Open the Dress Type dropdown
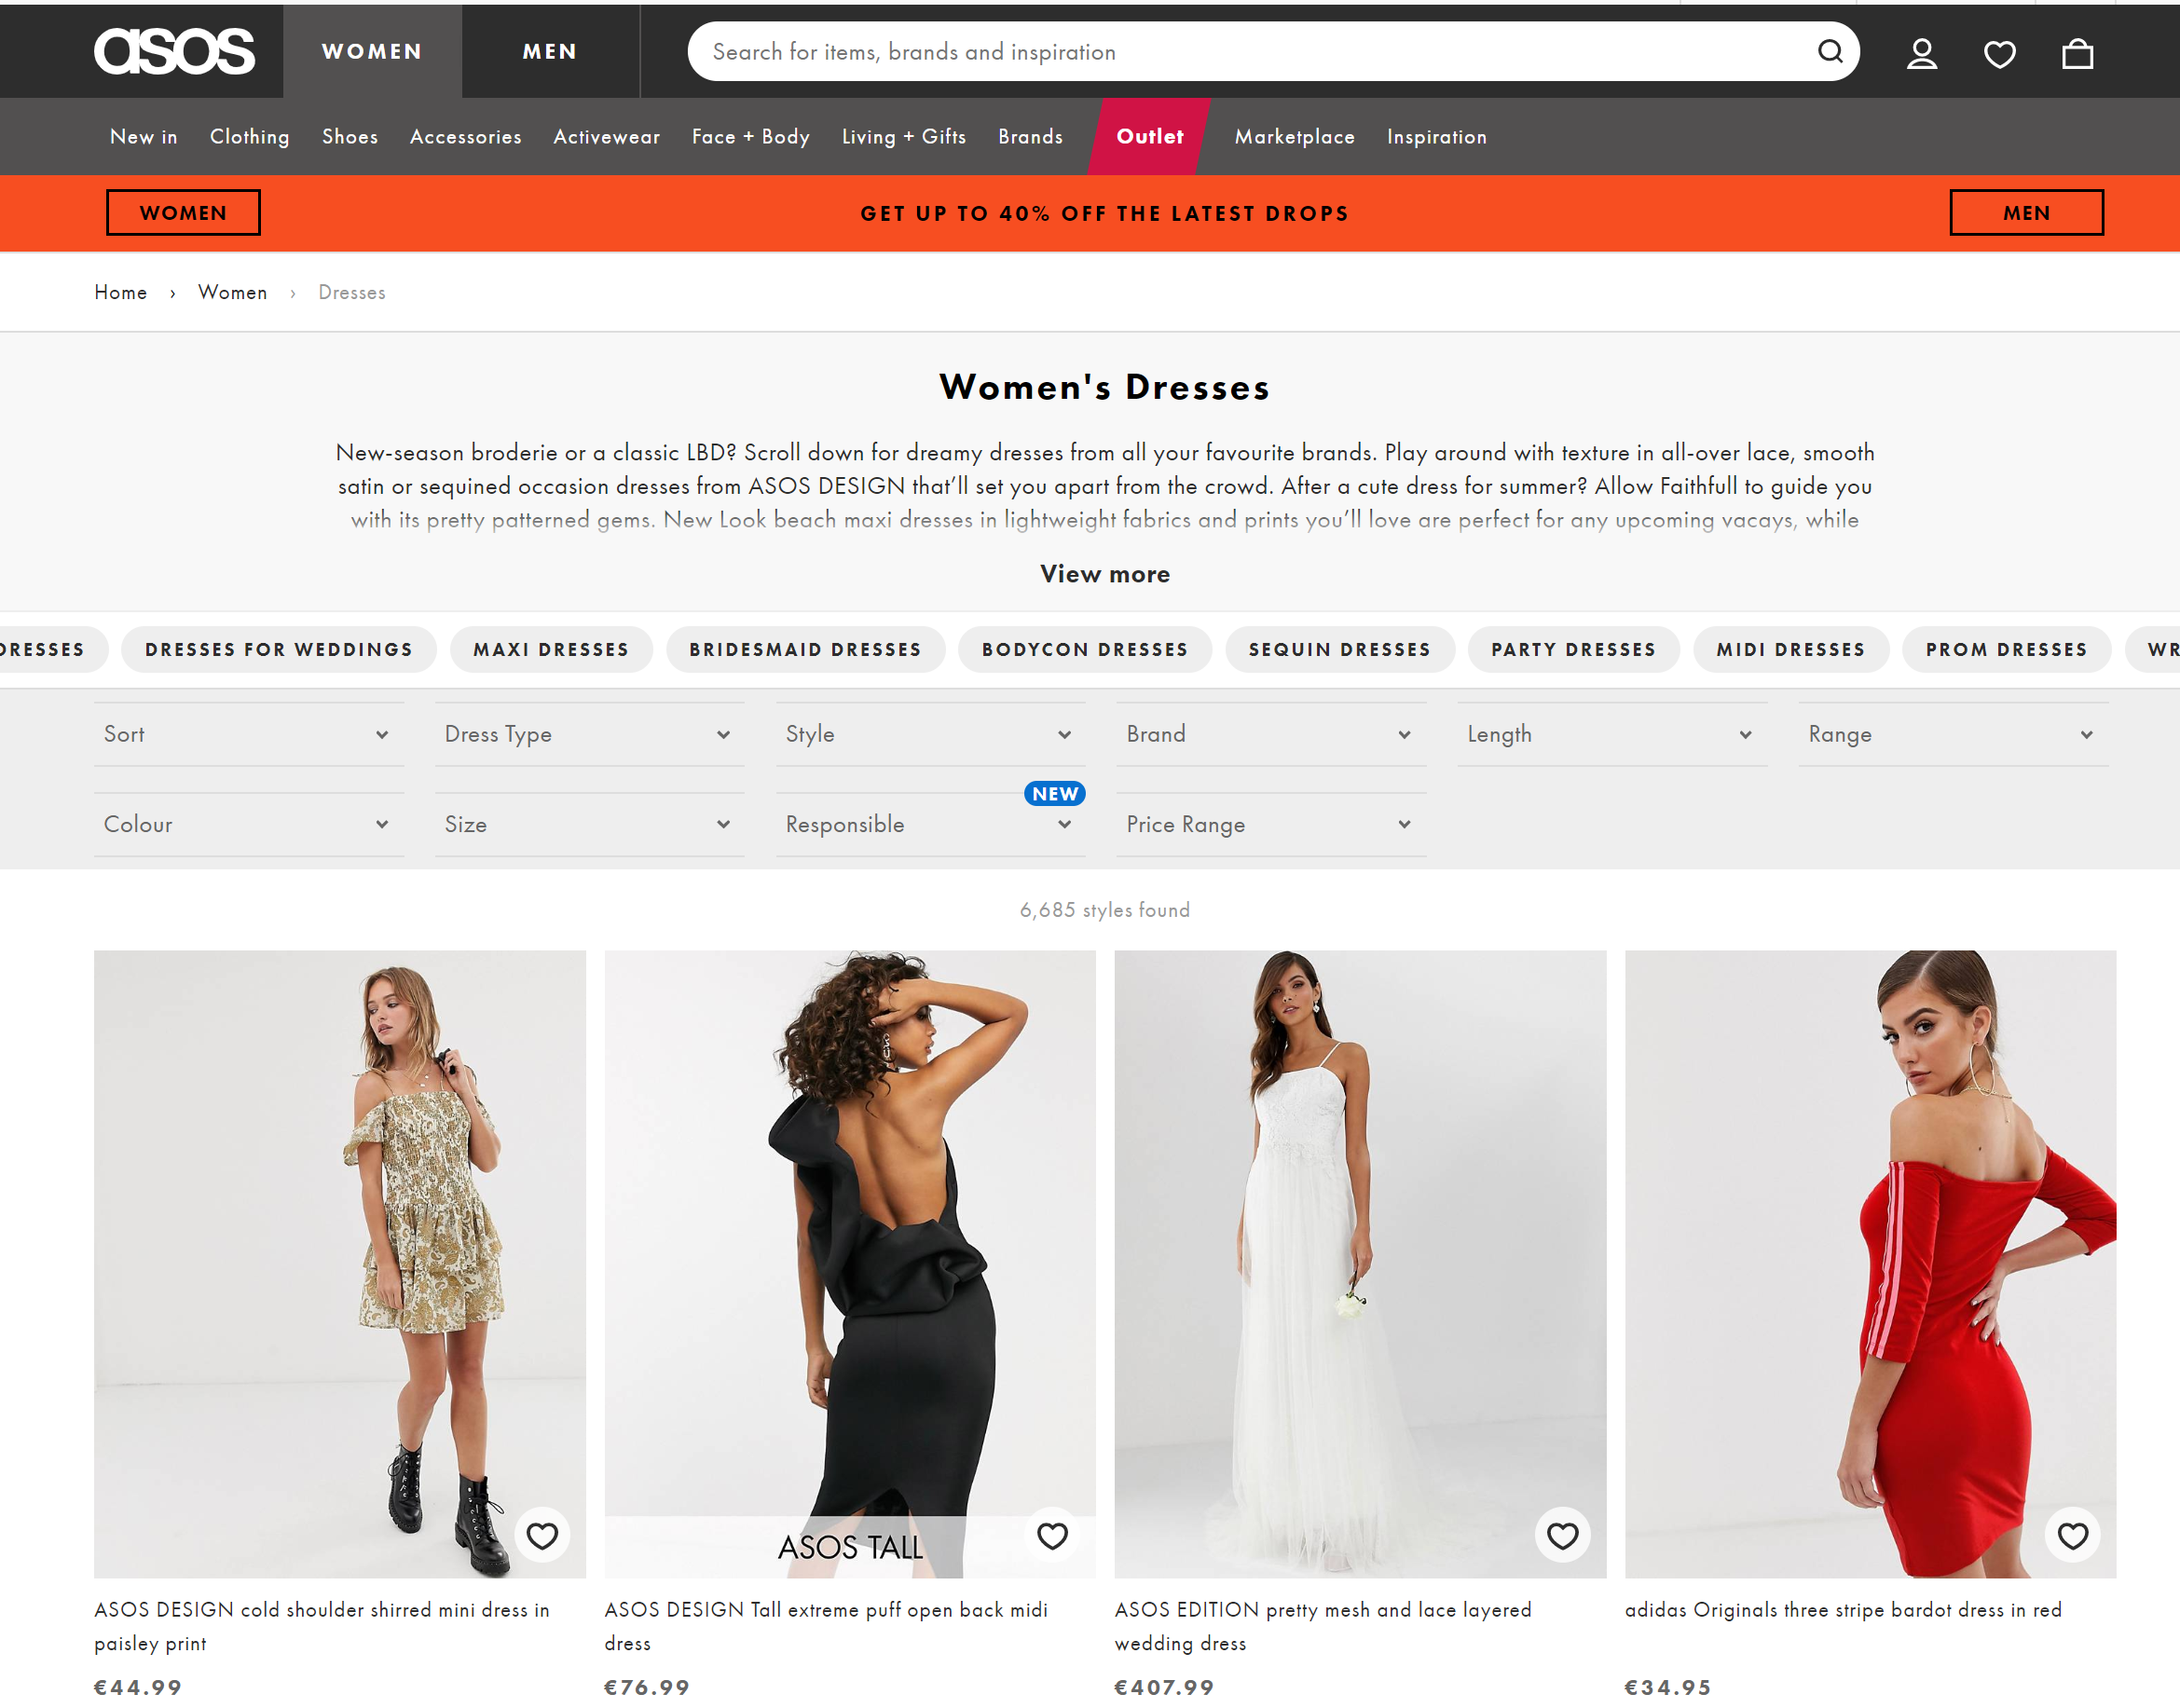2180x1708 pixels. point(584,732)
